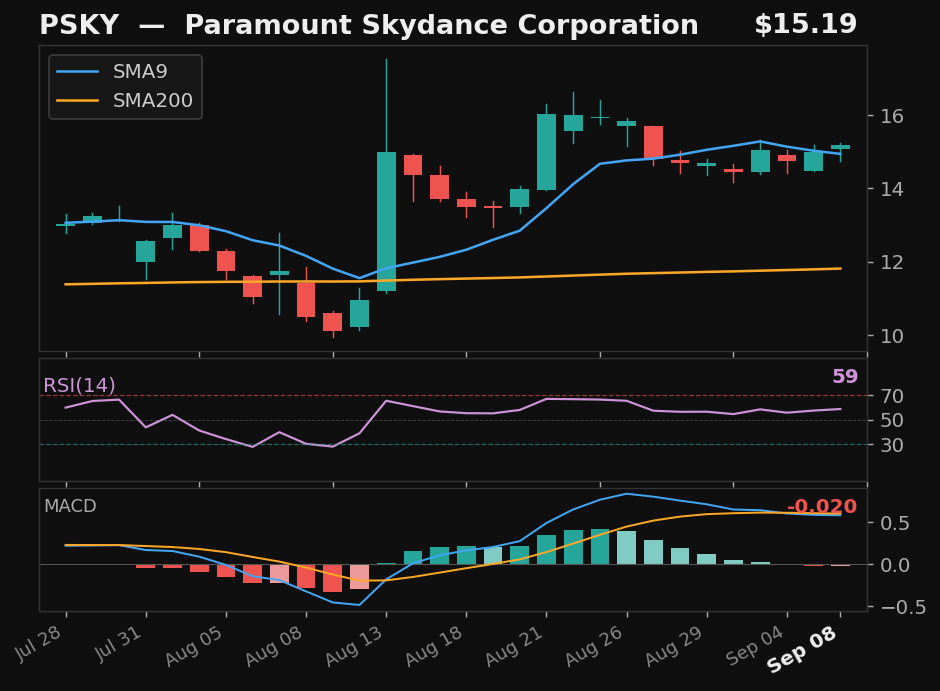Select the Aug 26 date label
Image resolution: width=940 pixels, height=691 pixels.
tap(595, 646)
